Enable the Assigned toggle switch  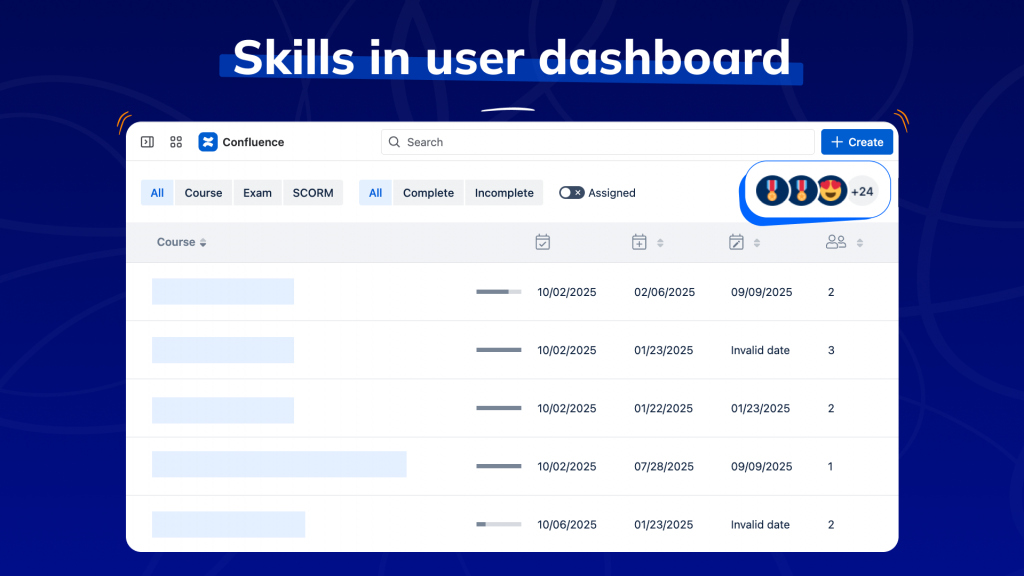pos(572,193)
